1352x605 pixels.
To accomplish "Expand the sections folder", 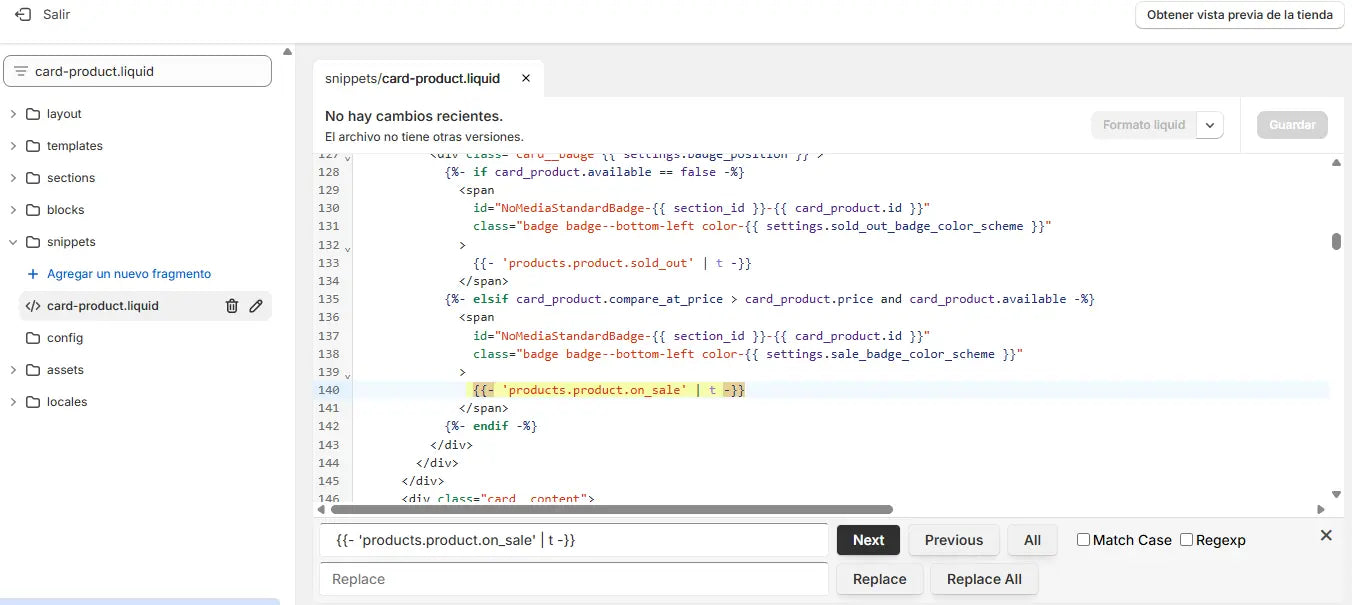I will (x=13, y=178).
